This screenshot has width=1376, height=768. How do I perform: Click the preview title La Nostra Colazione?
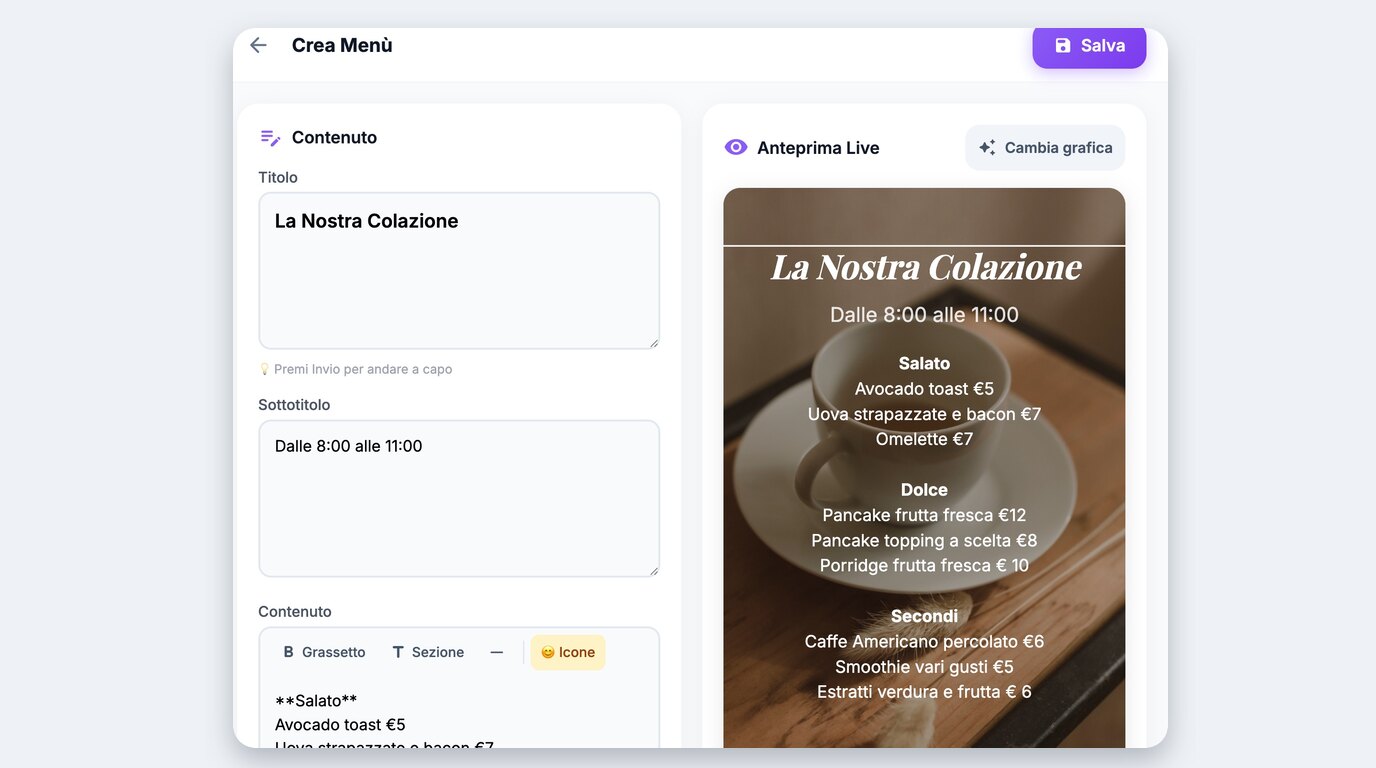(x=926, y=267)
